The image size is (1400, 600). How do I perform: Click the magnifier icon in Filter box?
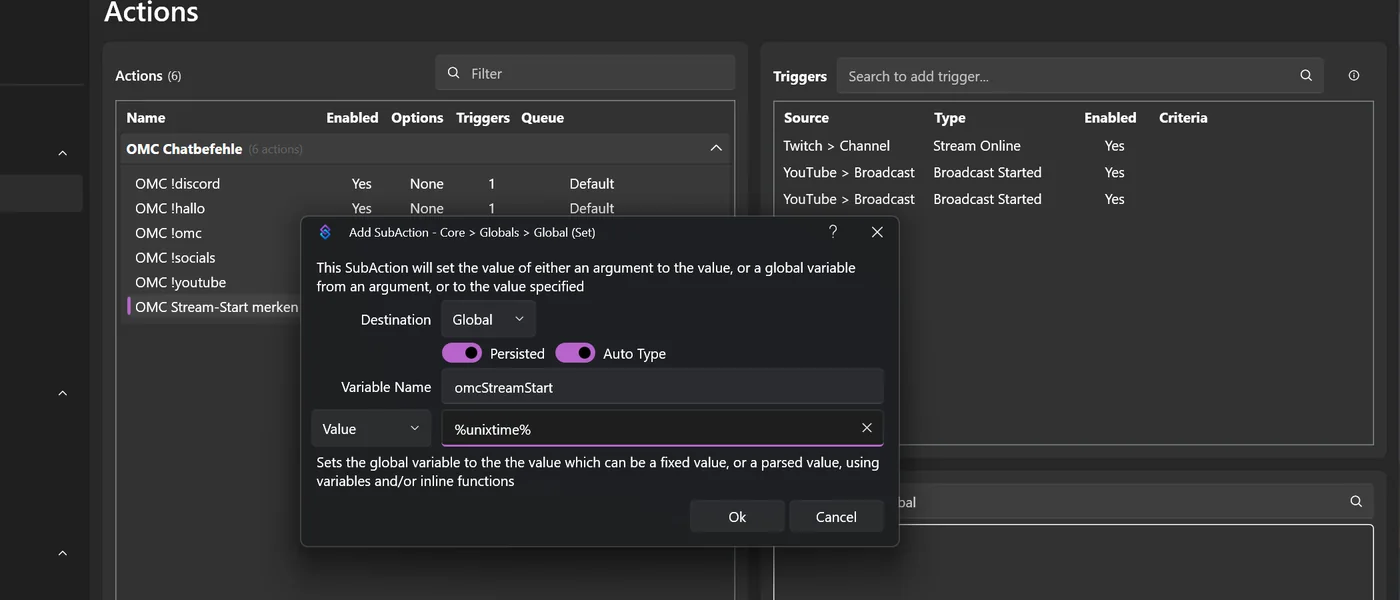click(454, 73)
